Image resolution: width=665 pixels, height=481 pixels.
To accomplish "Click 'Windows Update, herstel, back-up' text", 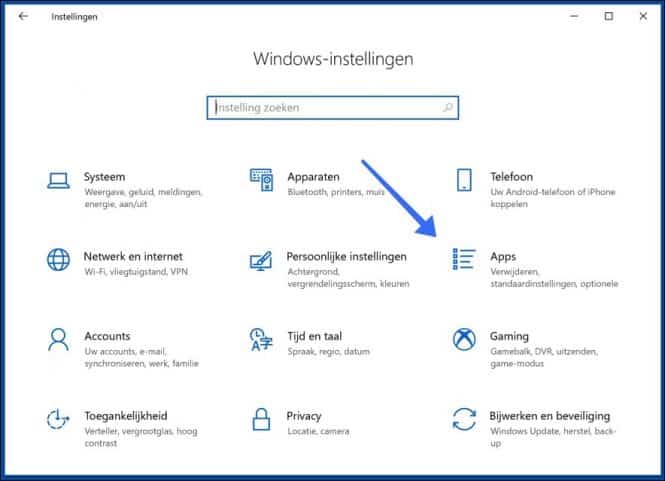I will 553,437.
